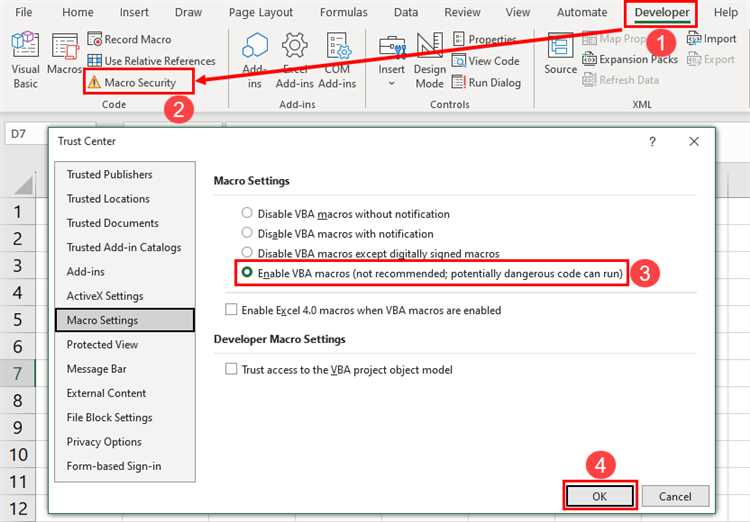Switch to the Draw tab
This screenshot has height=522, width=750.
coord(188,12)
